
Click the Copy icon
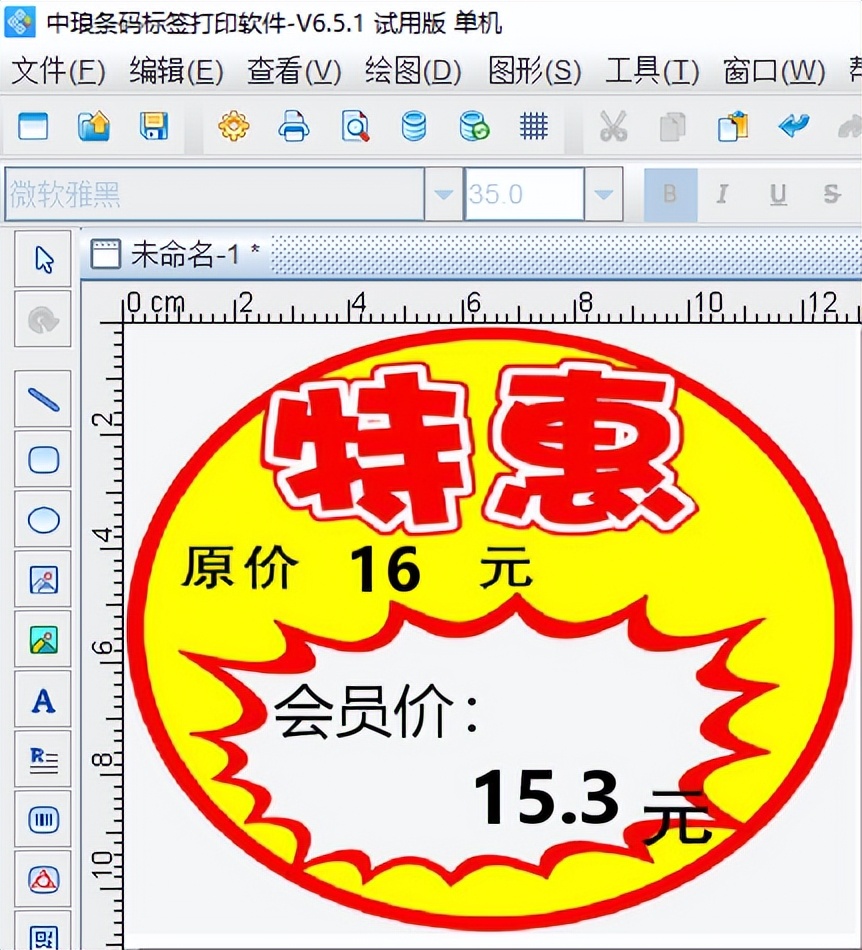tap(672, 127)
